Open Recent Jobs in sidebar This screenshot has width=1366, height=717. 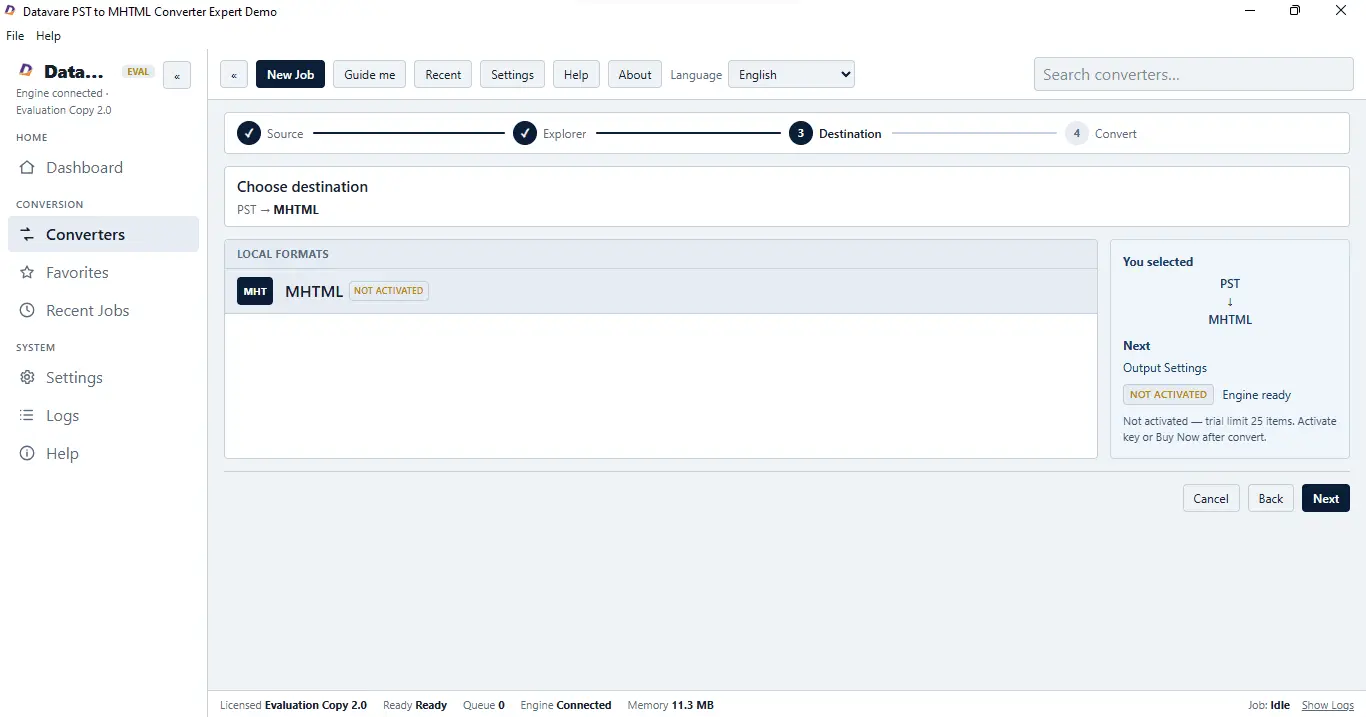103,311
